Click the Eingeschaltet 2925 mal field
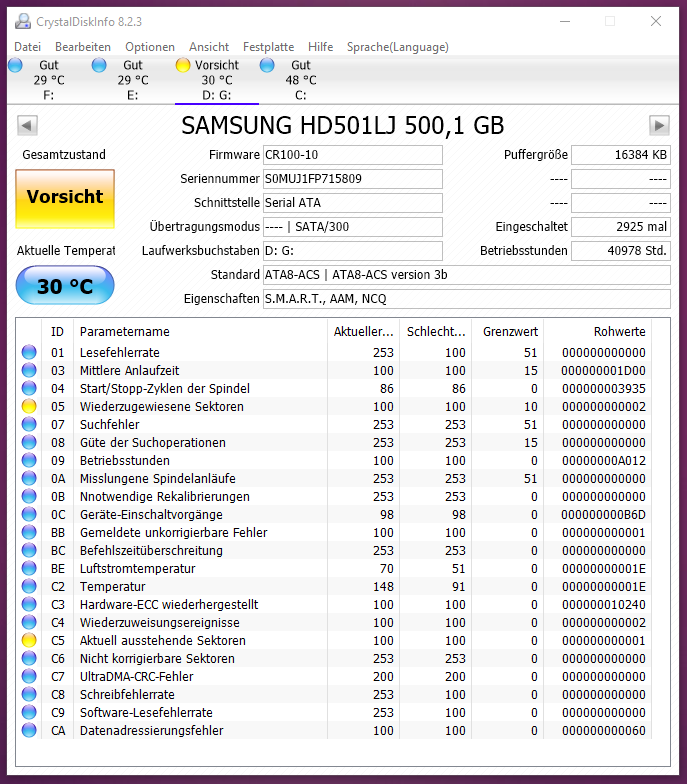The height and width of the screenshot is (784, 687). click(620, 227)
